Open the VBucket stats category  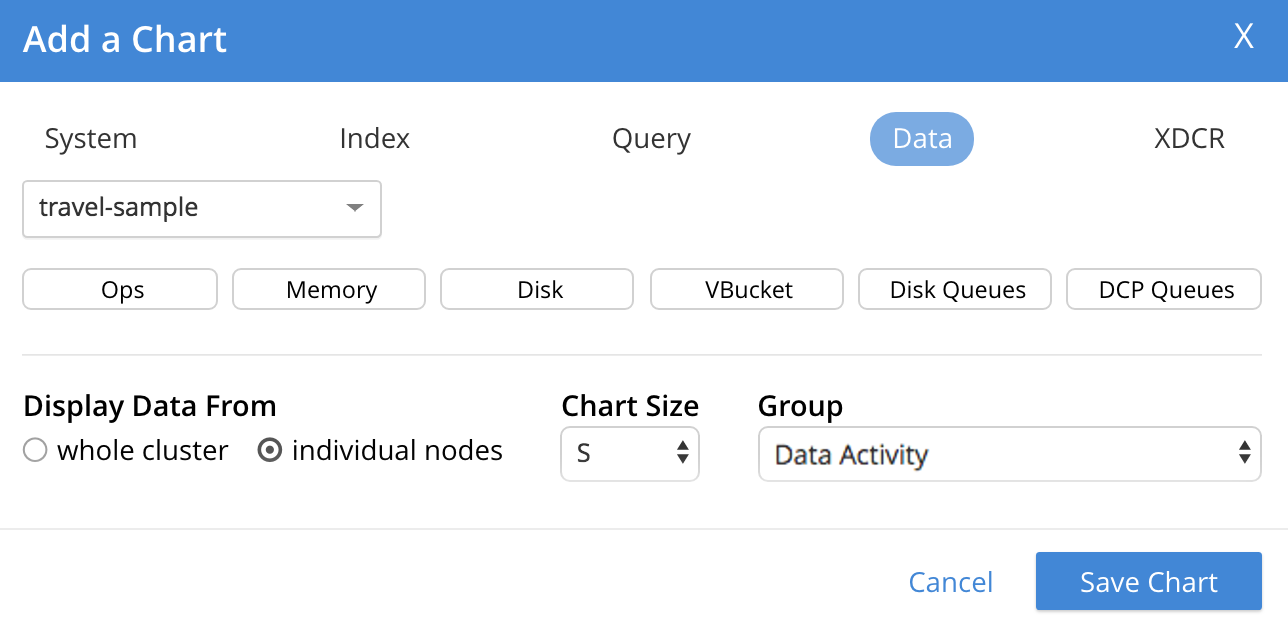(x=747, y=290)
